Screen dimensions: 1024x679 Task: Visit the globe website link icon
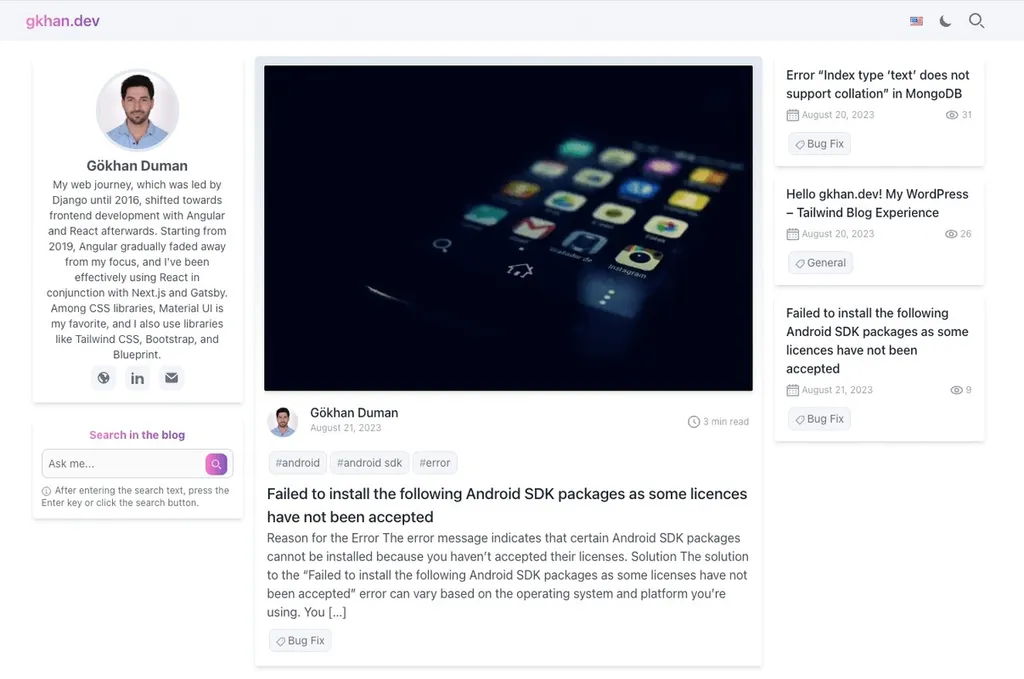tap(103, 378)
